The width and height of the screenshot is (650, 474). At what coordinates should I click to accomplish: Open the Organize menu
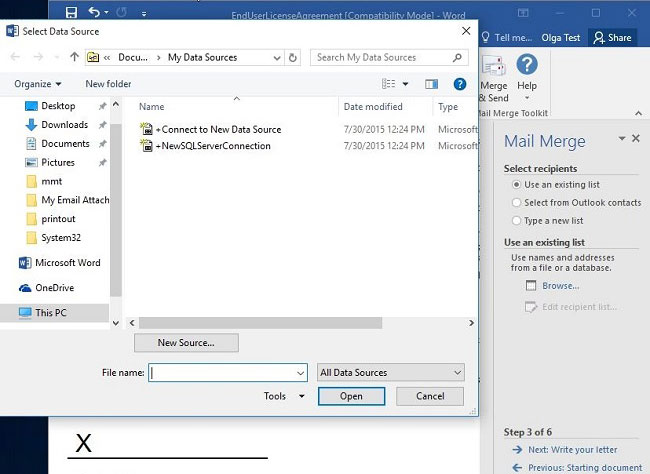tap(38, 84)
